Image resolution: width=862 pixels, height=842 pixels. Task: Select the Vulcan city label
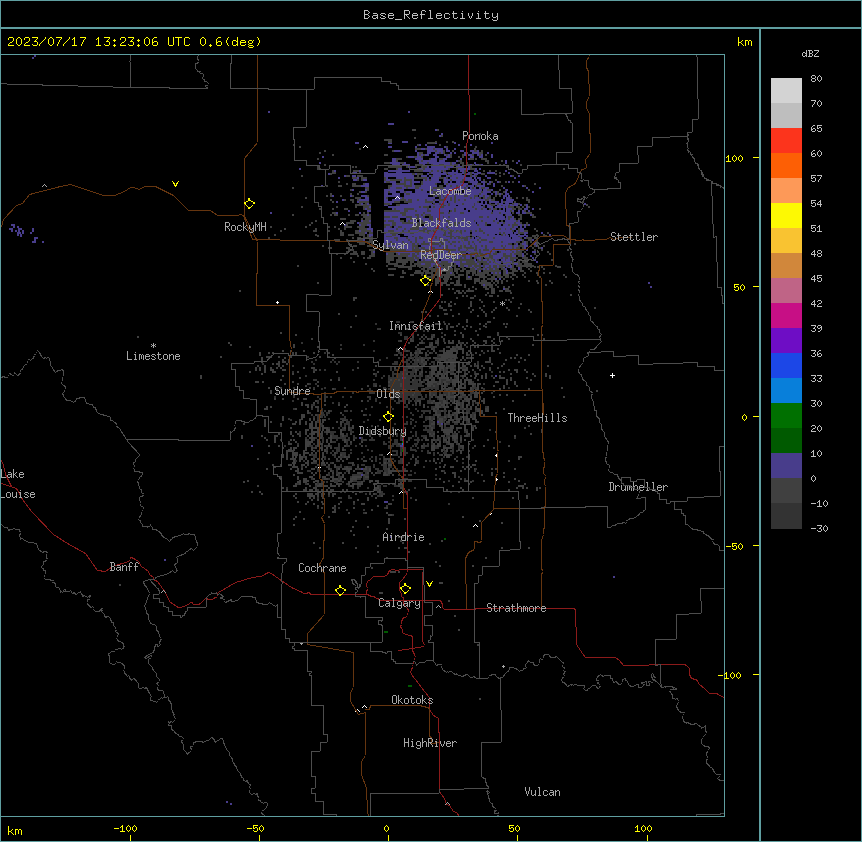pyautogui.click(x=542, y=792)
